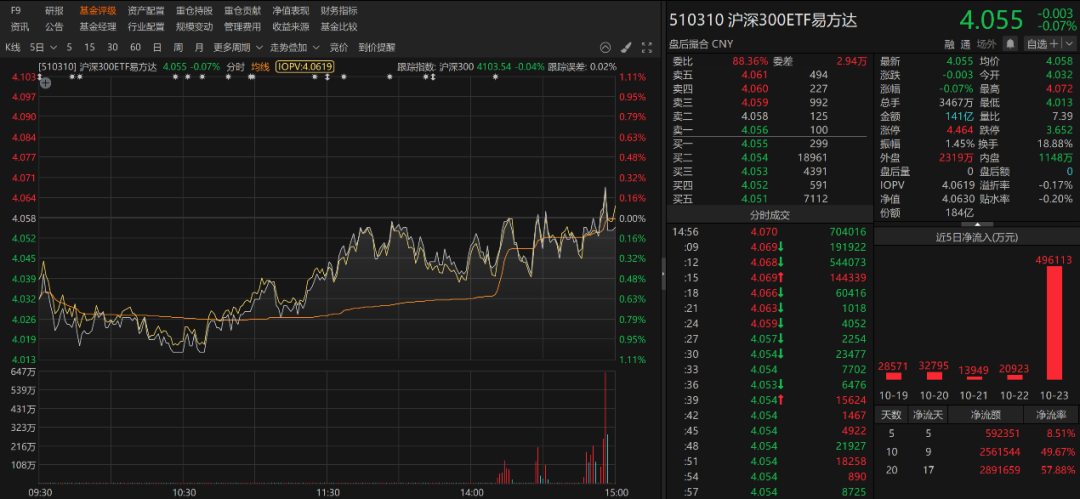Select the 60-minute period

pos(135,48)
